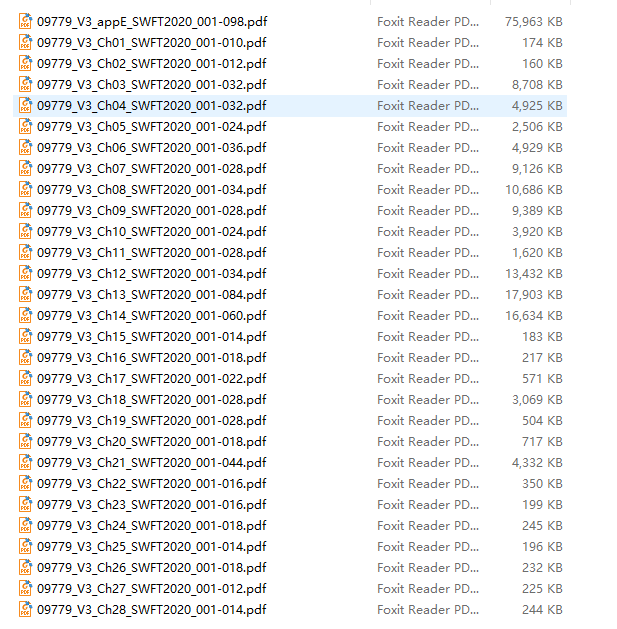This screenshot has height=629, width=617.
Task: Select the icon of the Ch08 PDF
Action: tap(26, 190)
